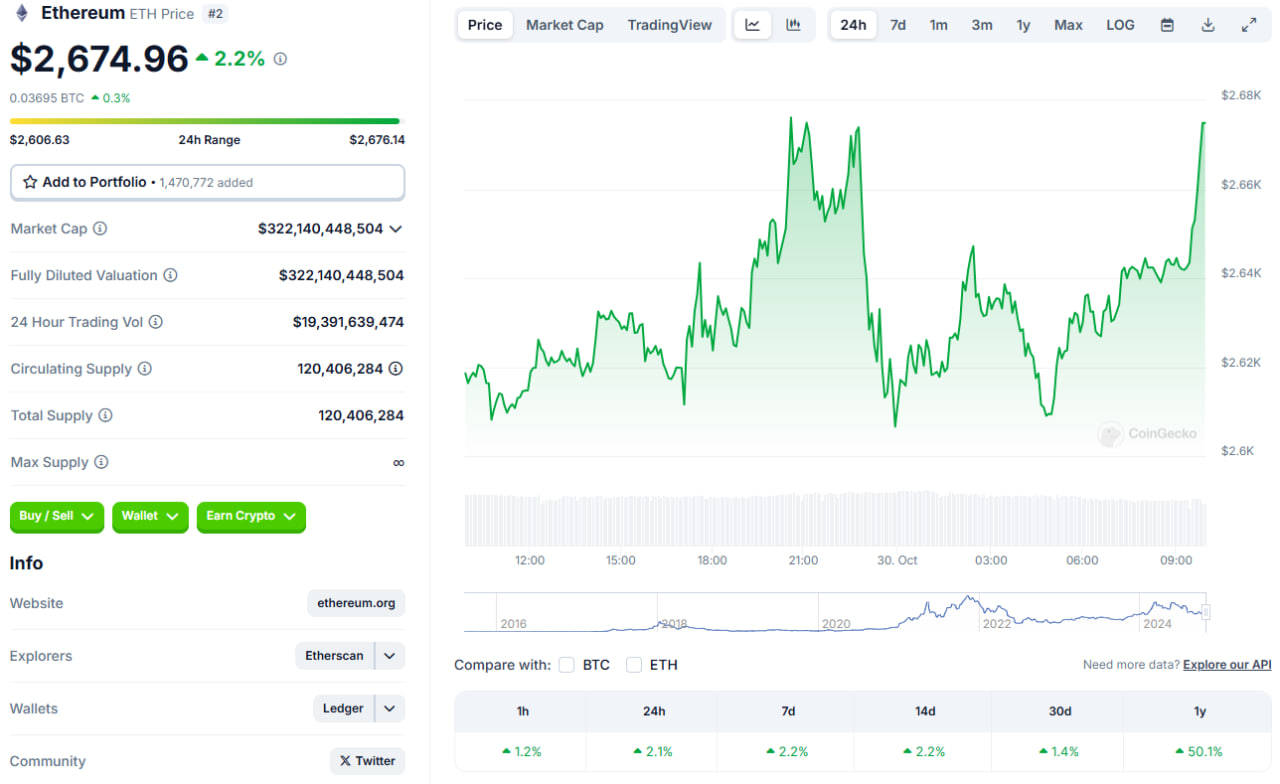The image size is (1280, 784).
Task: Open the Buy / Sell dropdown
Action: [57, 516]
